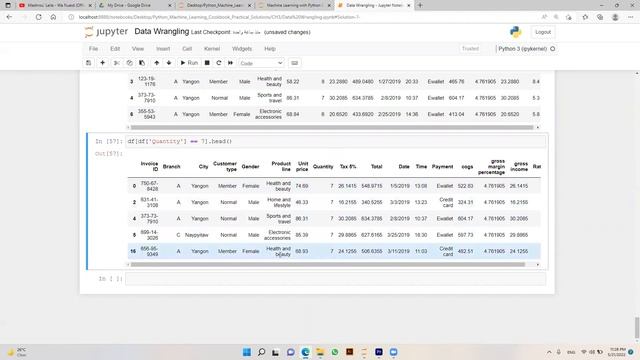Click the Trusted notebook indicator
This screenshot has width=640, height=360.
tap(470, 49)
